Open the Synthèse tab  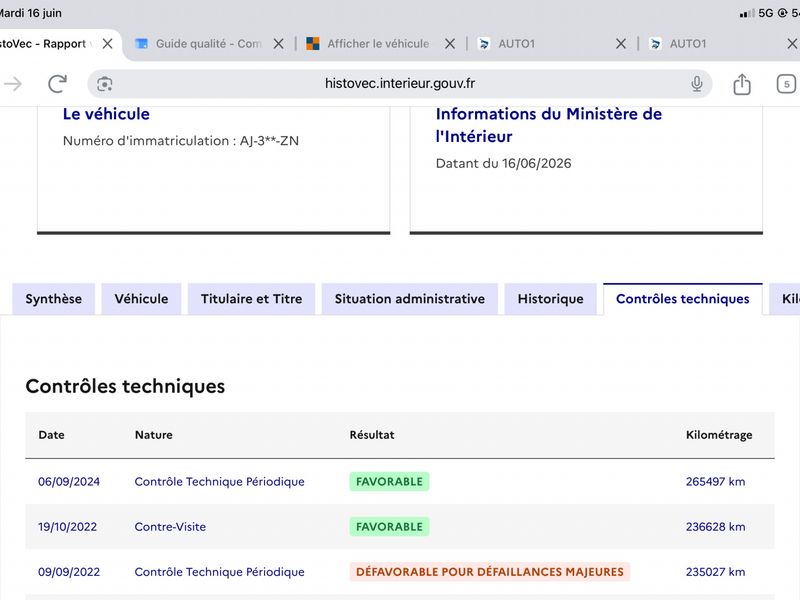(x=54, y=299)
